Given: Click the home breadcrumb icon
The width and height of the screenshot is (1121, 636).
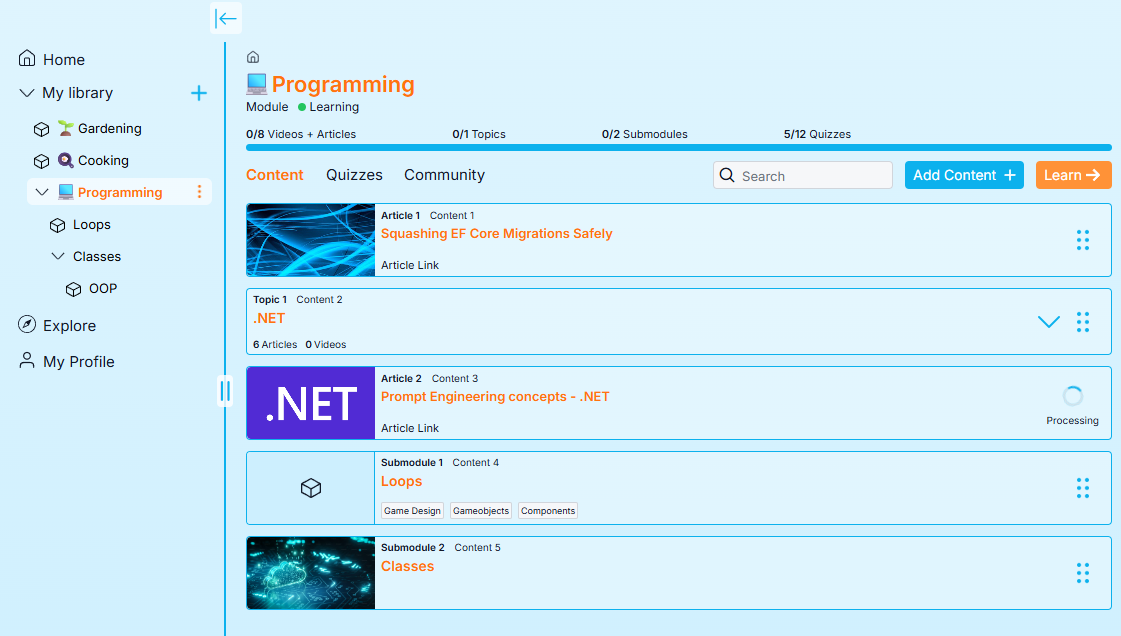Looking at the screenshot, I should click(253, 57).
